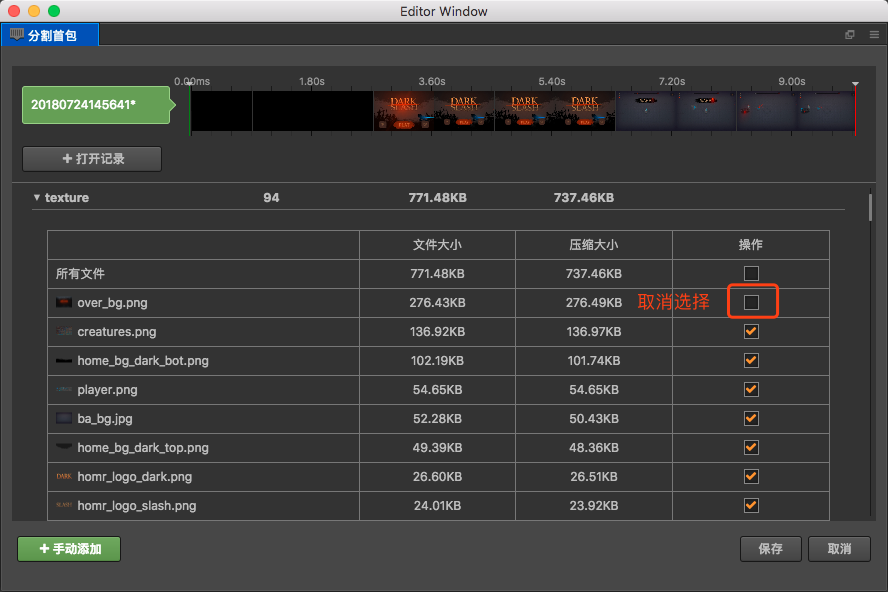This screenshot has width=888, height=592.
Task: Click the creatures.png file name
Action: pyautogui.click(x=117, y=331)
